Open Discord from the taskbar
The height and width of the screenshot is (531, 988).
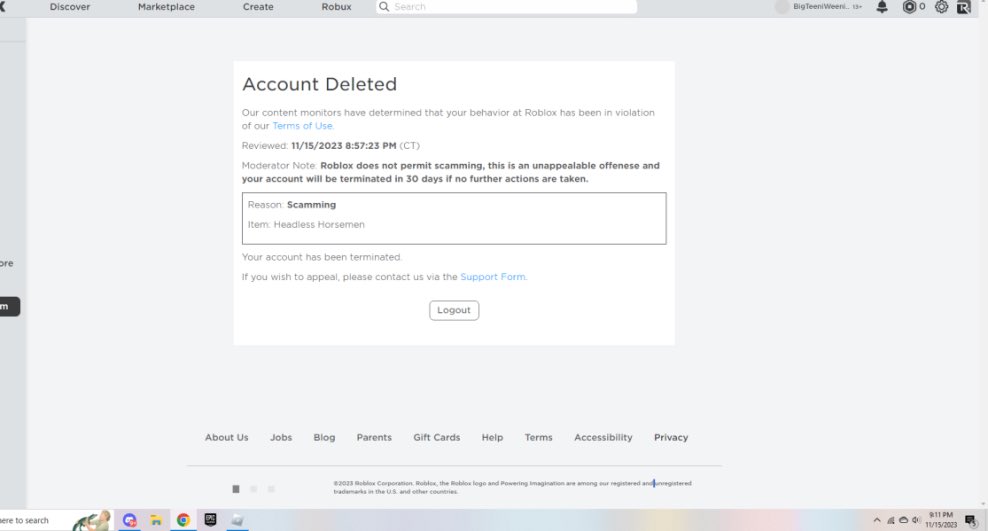[x=130, y=520]
